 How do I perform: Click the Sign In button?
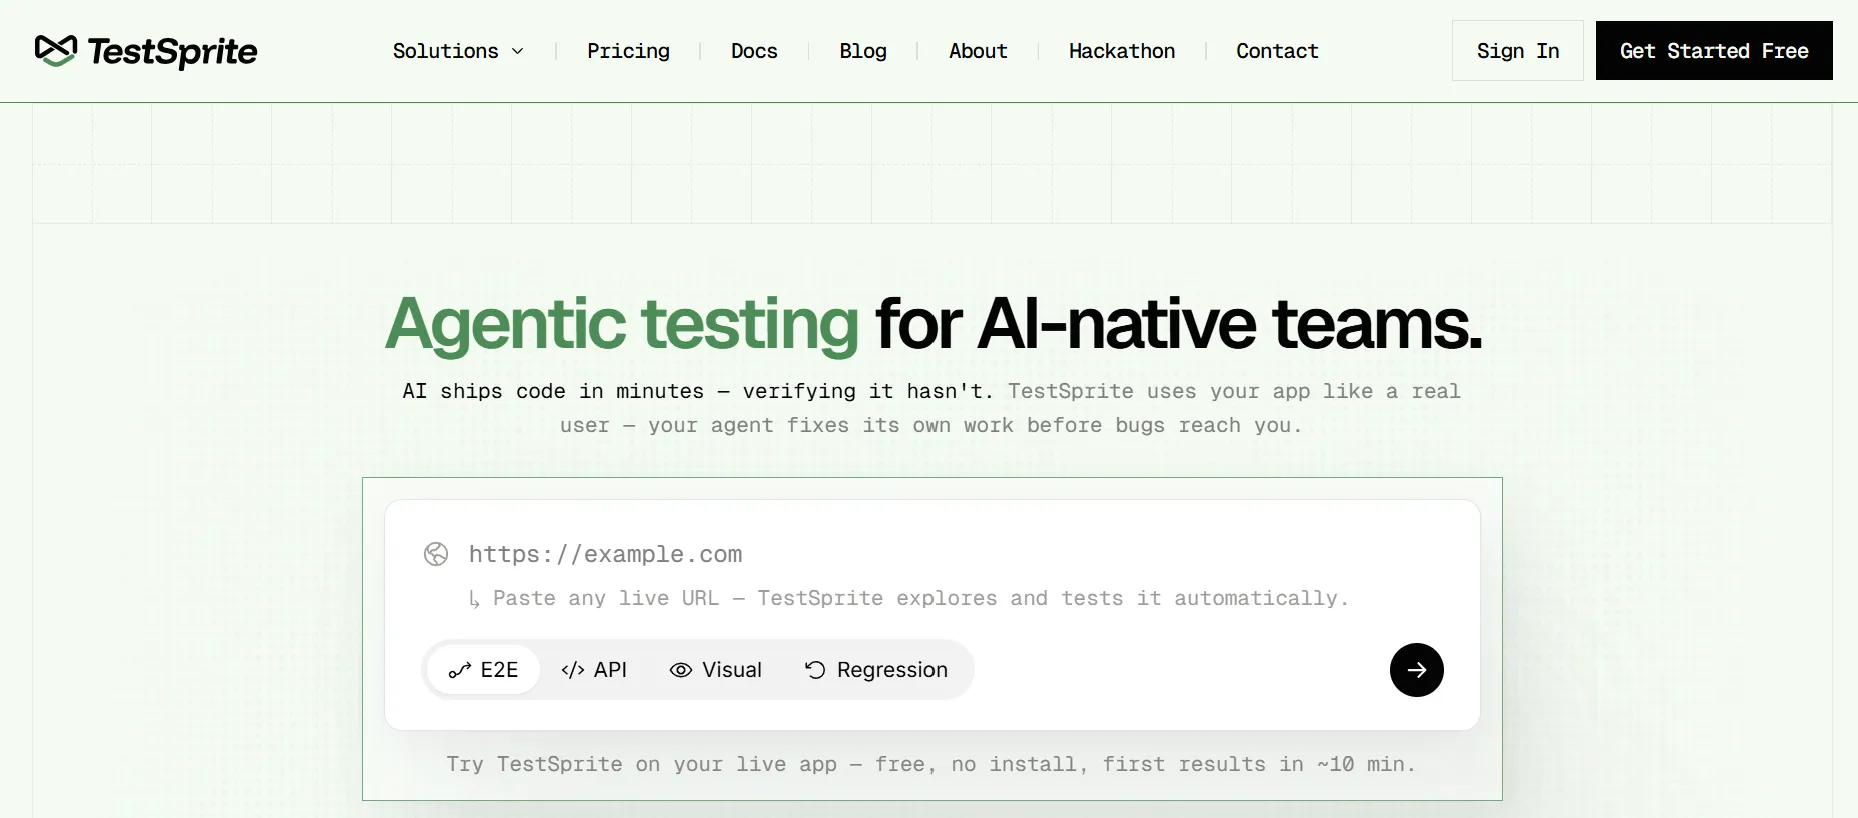click(1518, 50)
